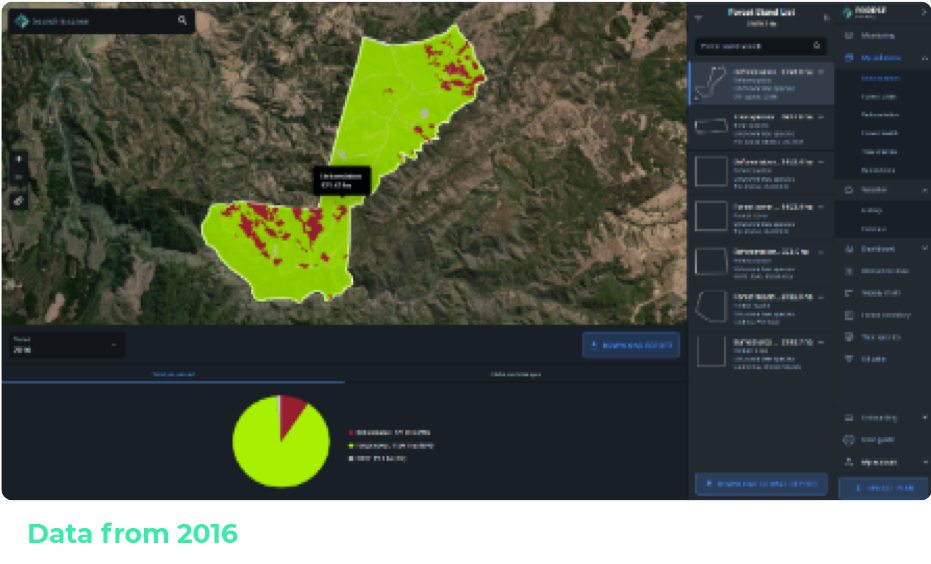
Task: Click the zoom in plus icon on the map
Action: [x=21, y=159]
